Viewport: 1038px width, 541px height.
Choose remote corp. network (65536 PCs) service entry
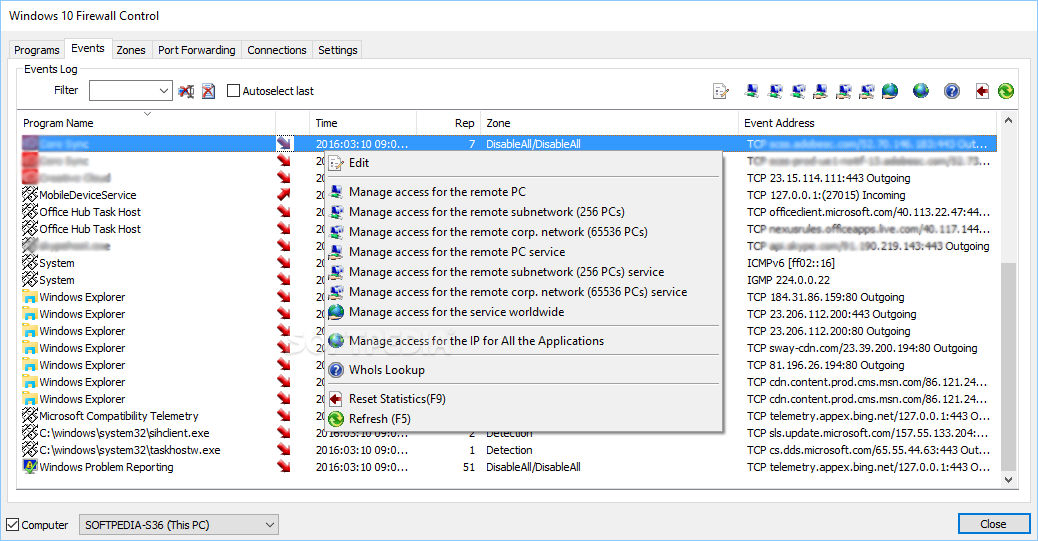click(x=524, y=292)
